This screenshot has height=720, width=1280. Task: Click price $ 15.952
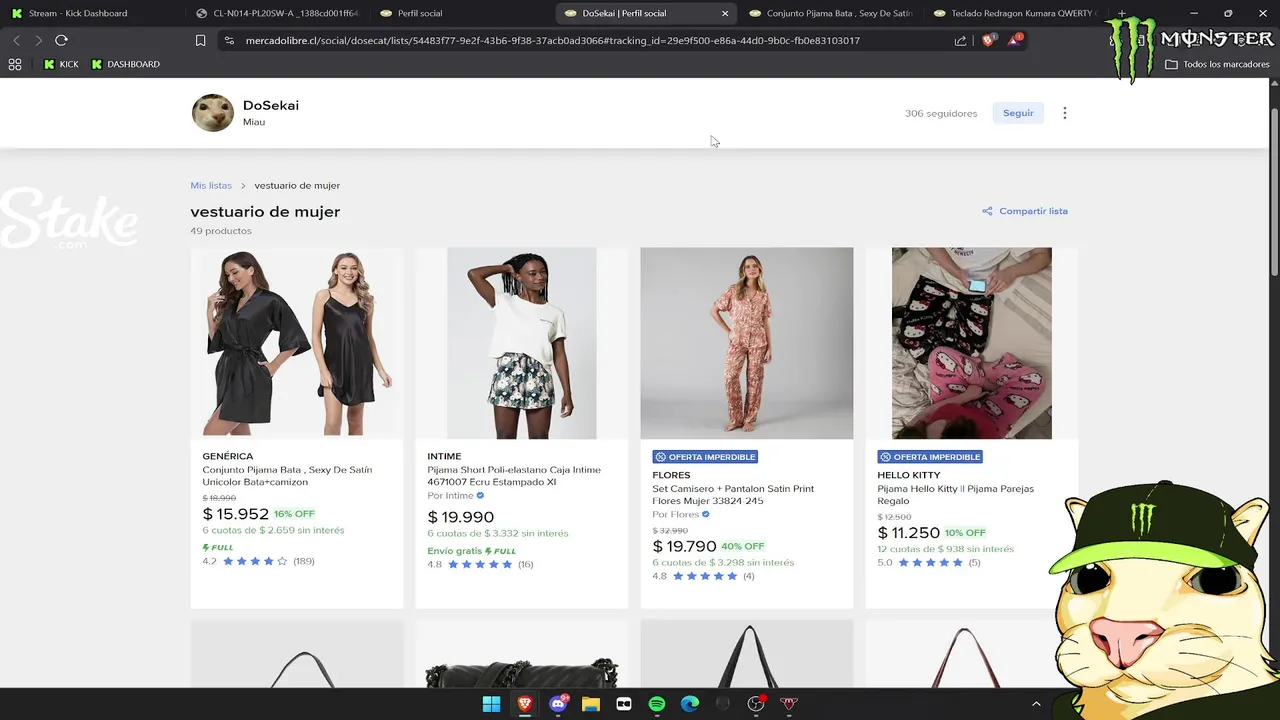click(236, 514)
